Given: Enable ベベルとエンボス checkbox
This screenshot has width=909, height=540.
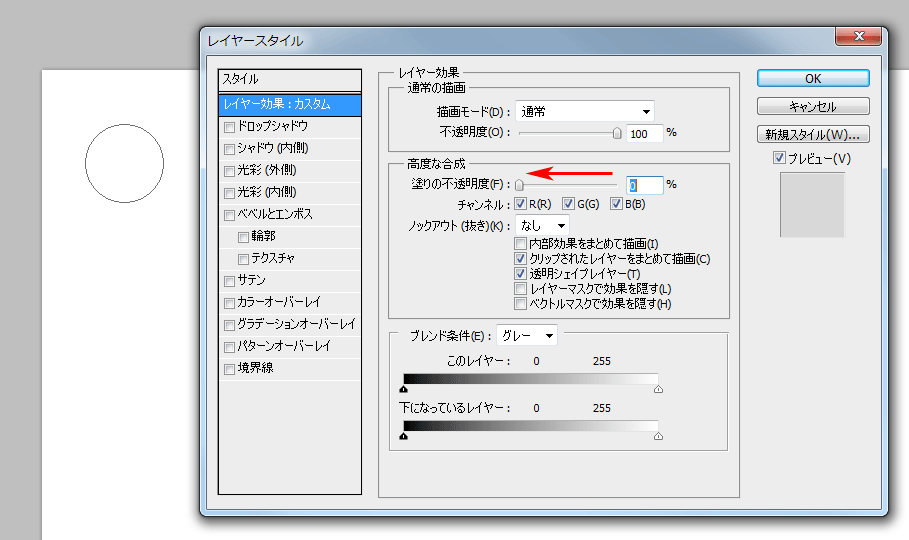Looking at the screenshot, I should tap(229, 215).
